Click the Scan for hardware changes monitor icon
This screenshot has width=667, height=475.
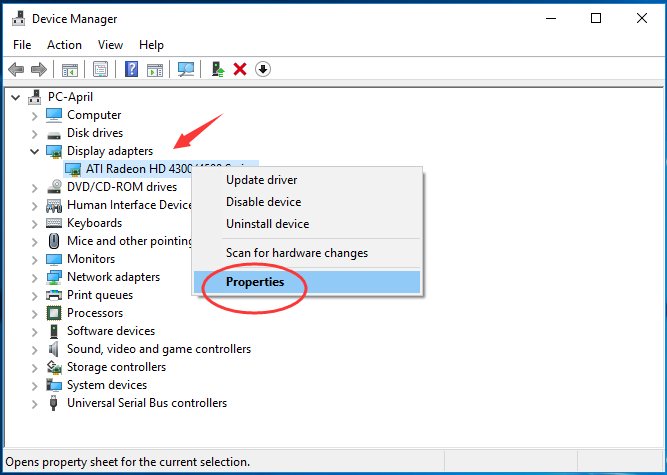(x=186, y=69)
